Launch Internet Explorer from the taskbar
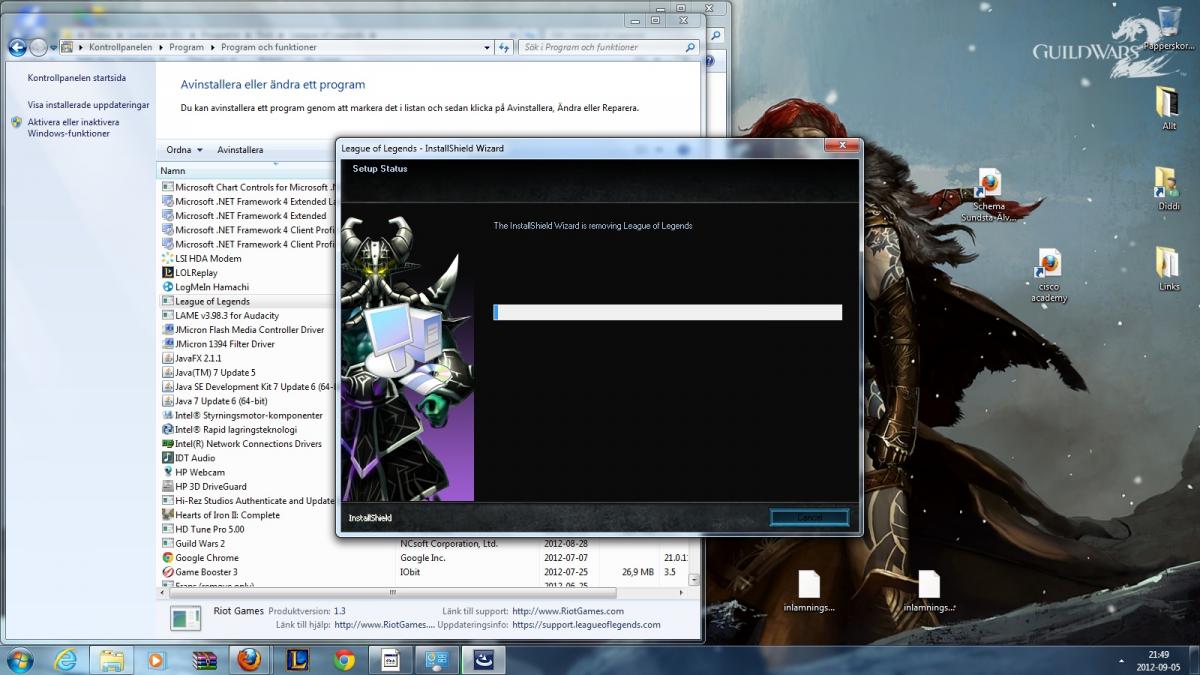The image size is (1200, 675). tap(67, 660)
